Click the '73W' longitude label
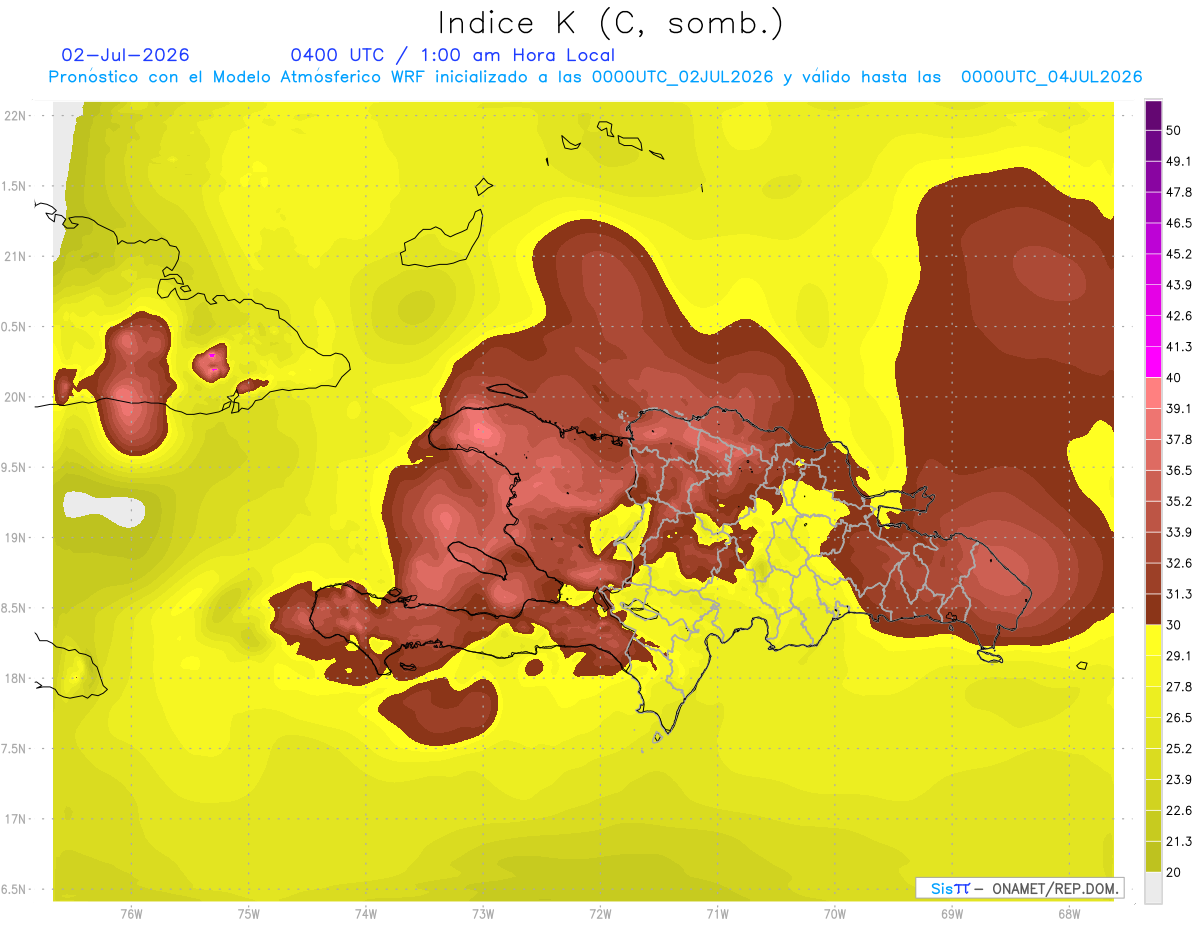 pyautogui.click(x=483, y=914)
